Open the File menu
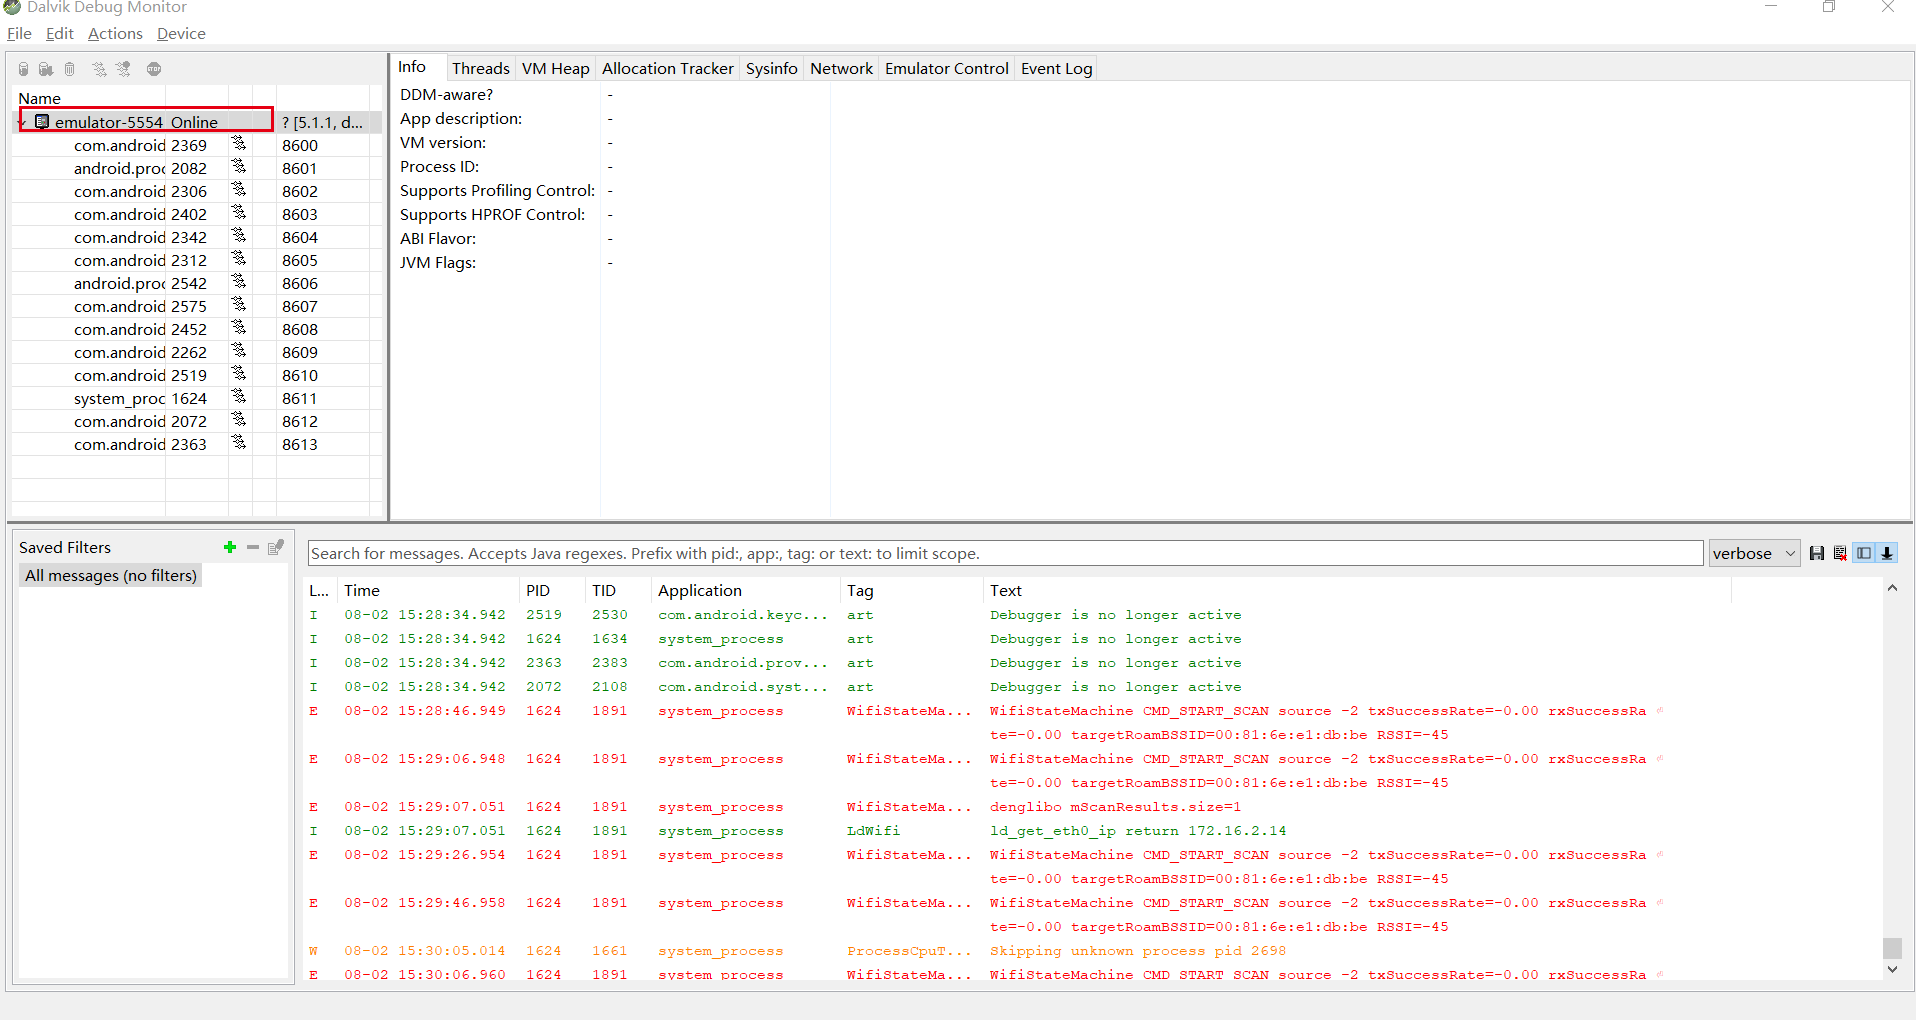Screen dimensions: 1916x1020 19,33
